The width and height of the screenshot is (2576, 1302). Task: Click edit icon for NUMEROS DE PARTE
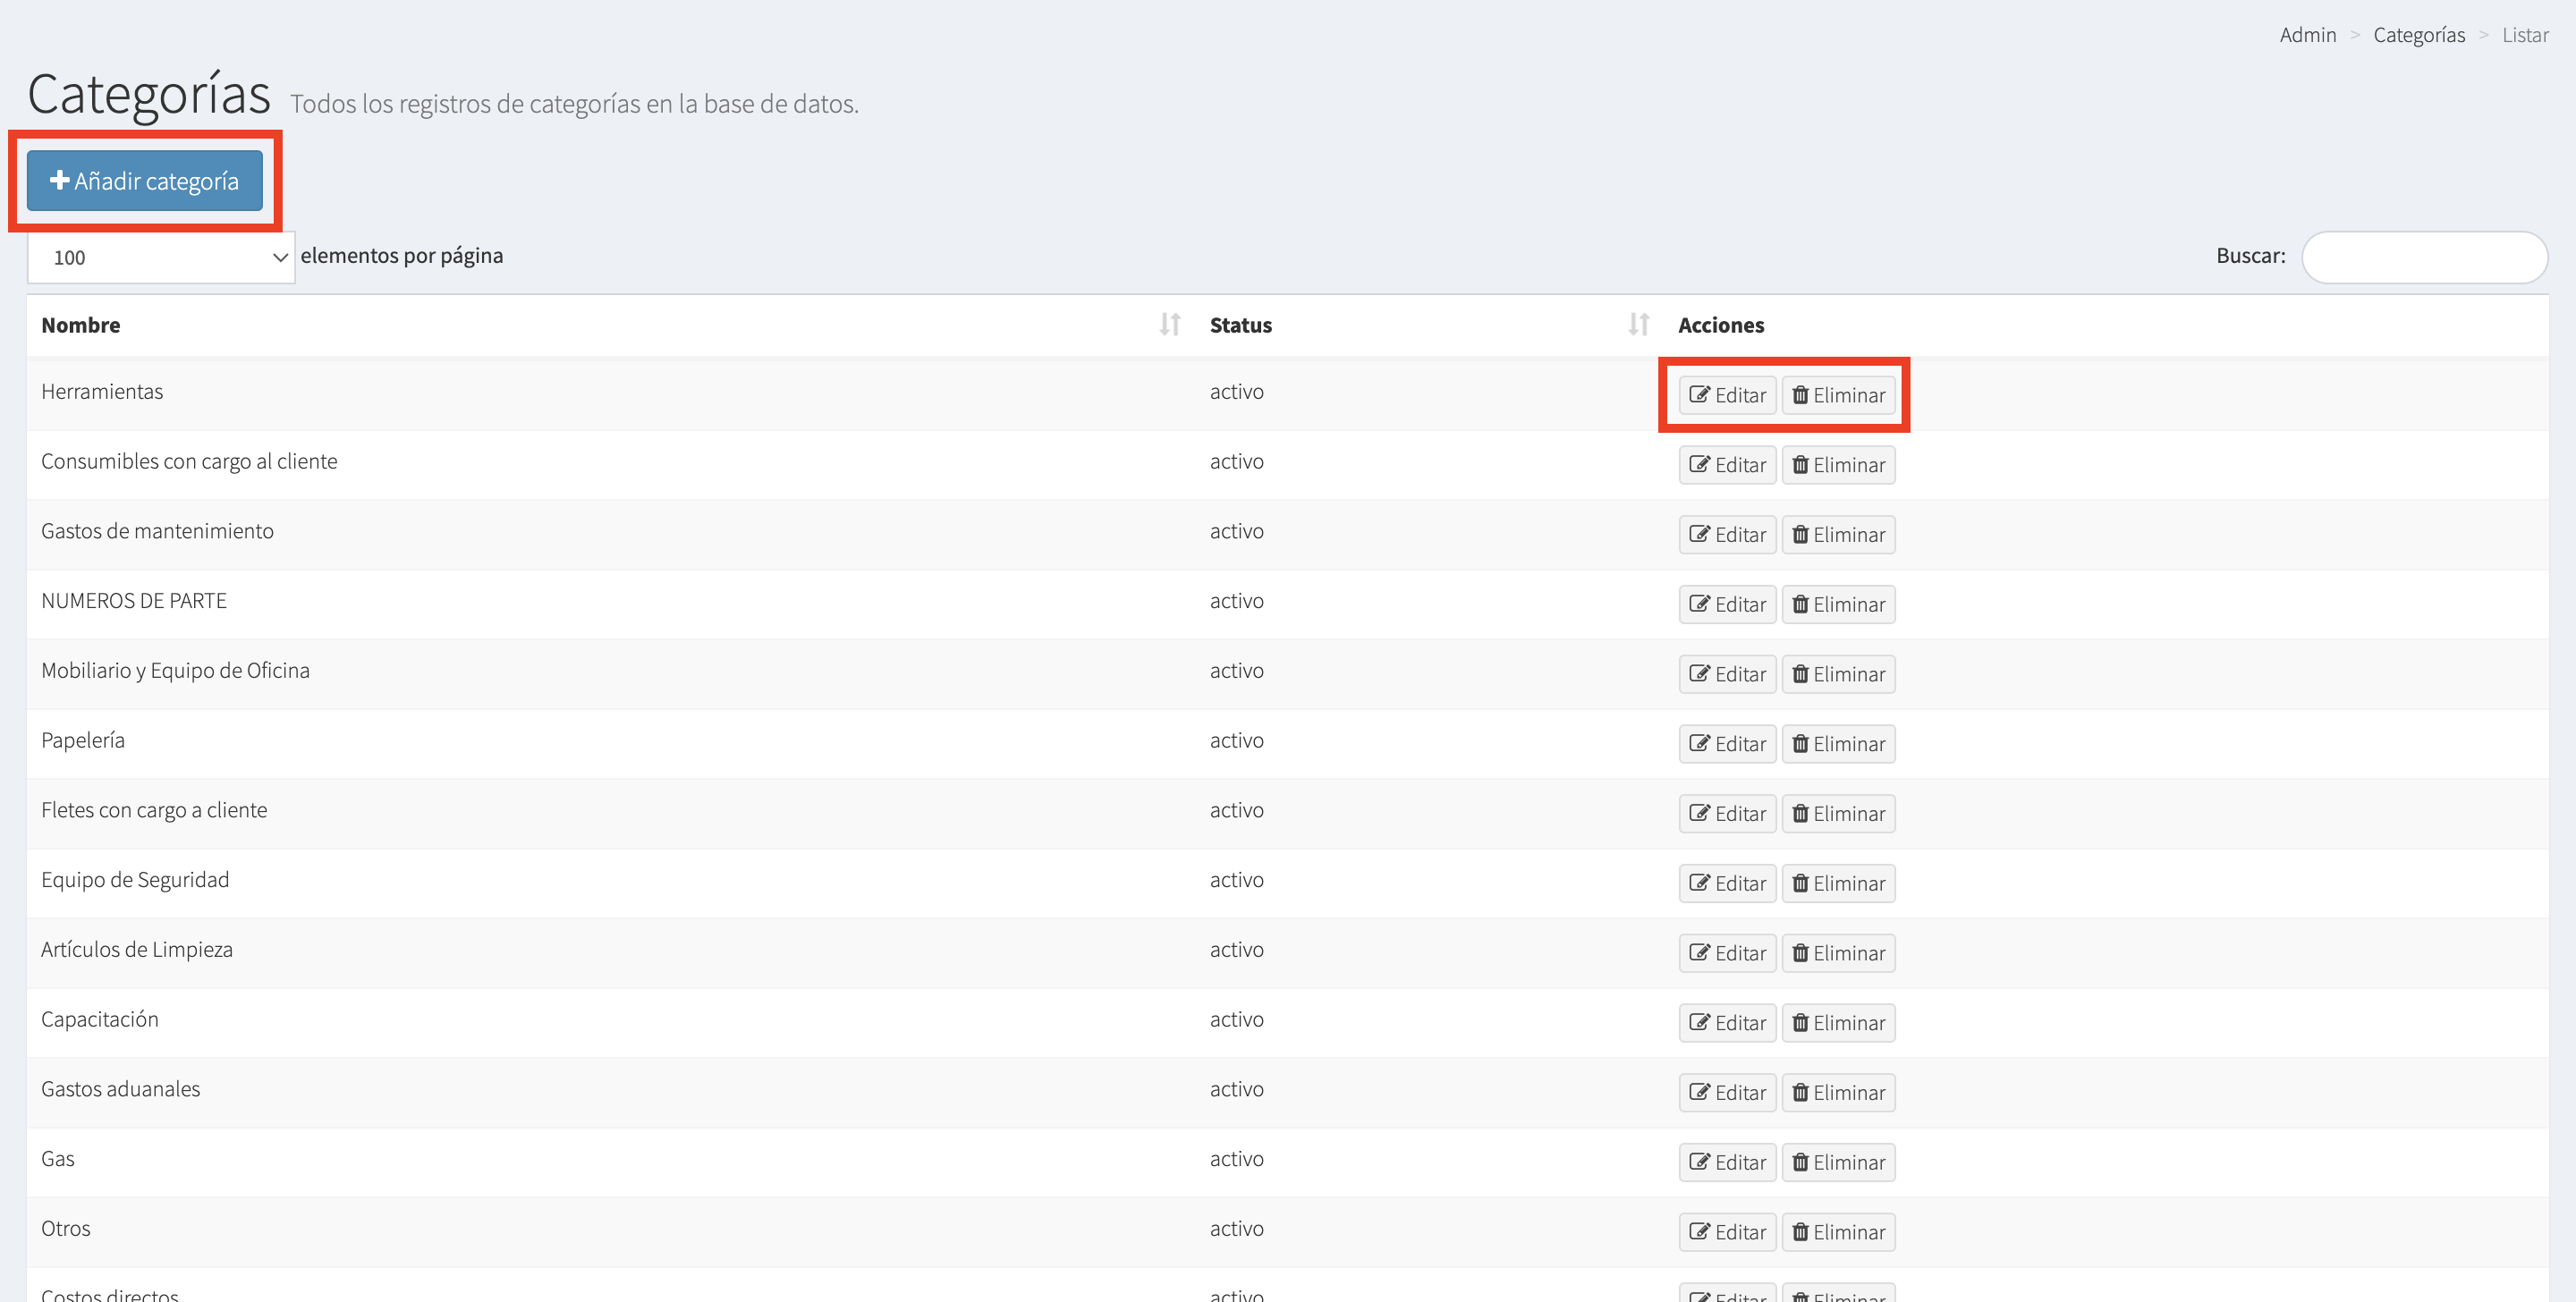click(x=1699, y=603)
